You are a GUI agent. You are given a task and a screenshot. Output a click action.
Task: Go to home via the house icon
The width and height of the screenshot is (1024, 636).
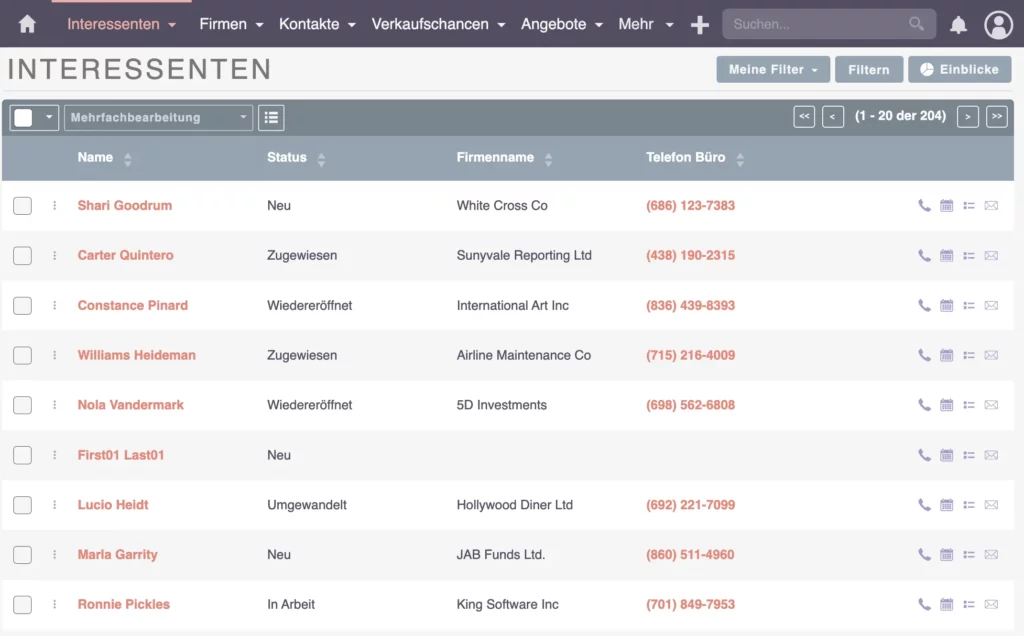coord(27,24)
